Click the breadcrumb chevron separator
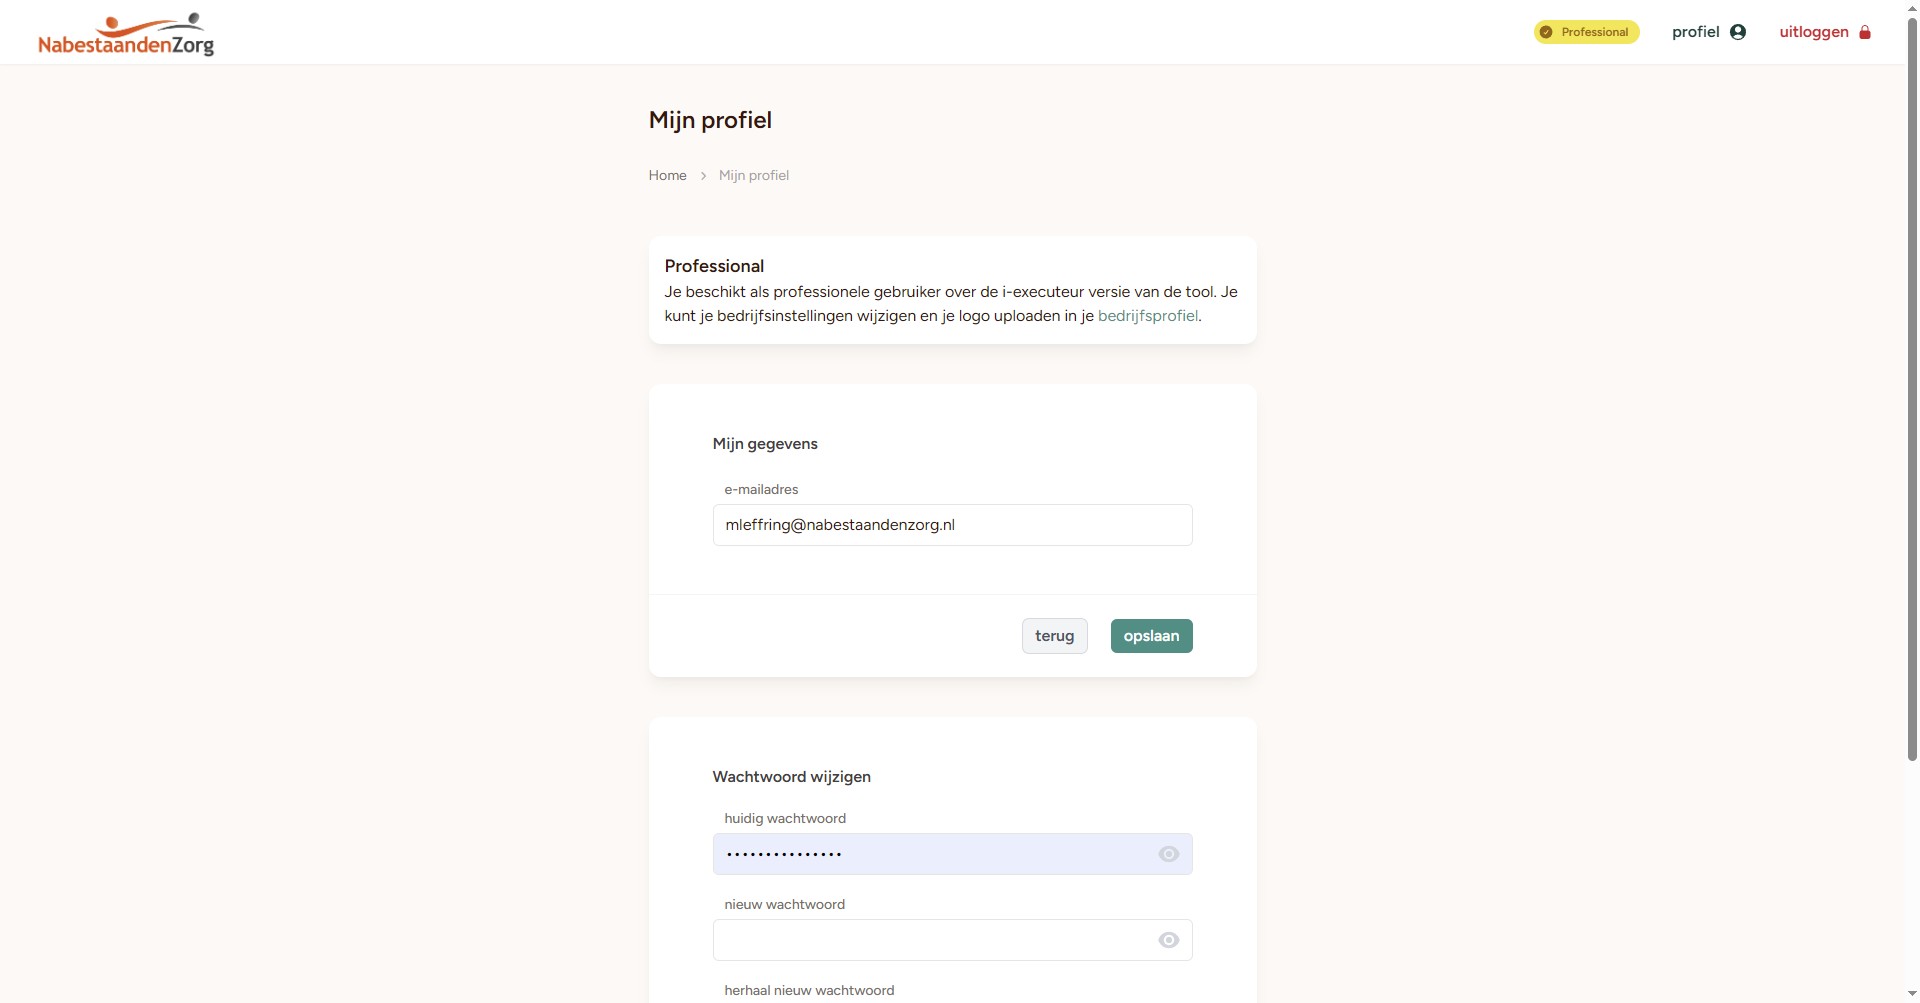The image size is (1920, 1003). pyautogui.click(x=703, y=176)
